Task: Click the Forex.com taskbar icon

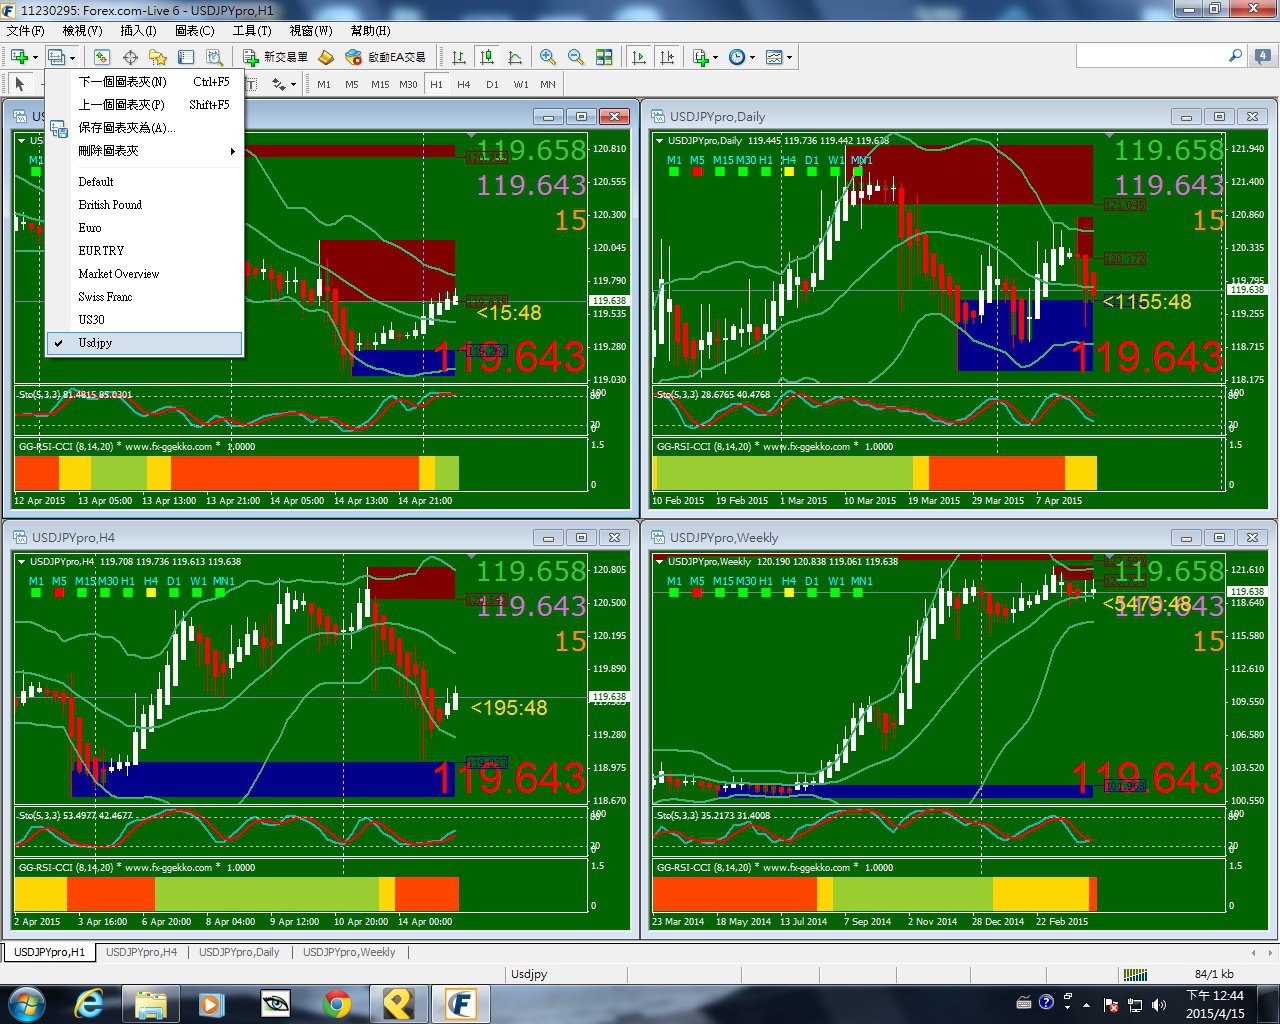Action: (460, 1003)
